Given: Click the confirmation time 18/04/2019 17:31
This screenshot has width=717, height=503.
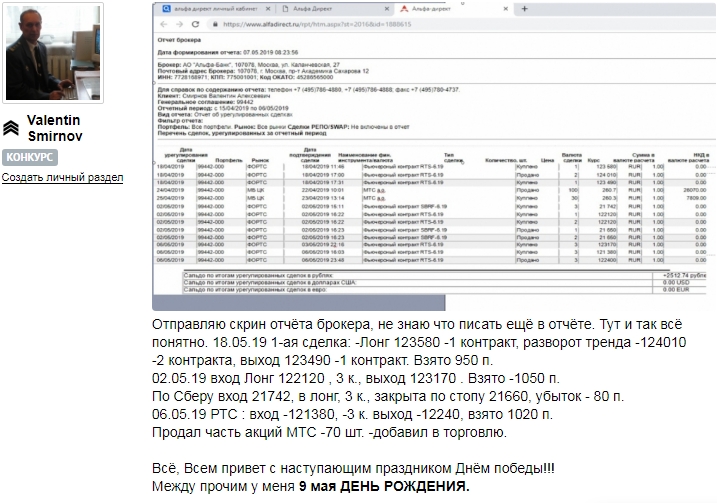Looking at the screenshot, I should tap(323, 182).
